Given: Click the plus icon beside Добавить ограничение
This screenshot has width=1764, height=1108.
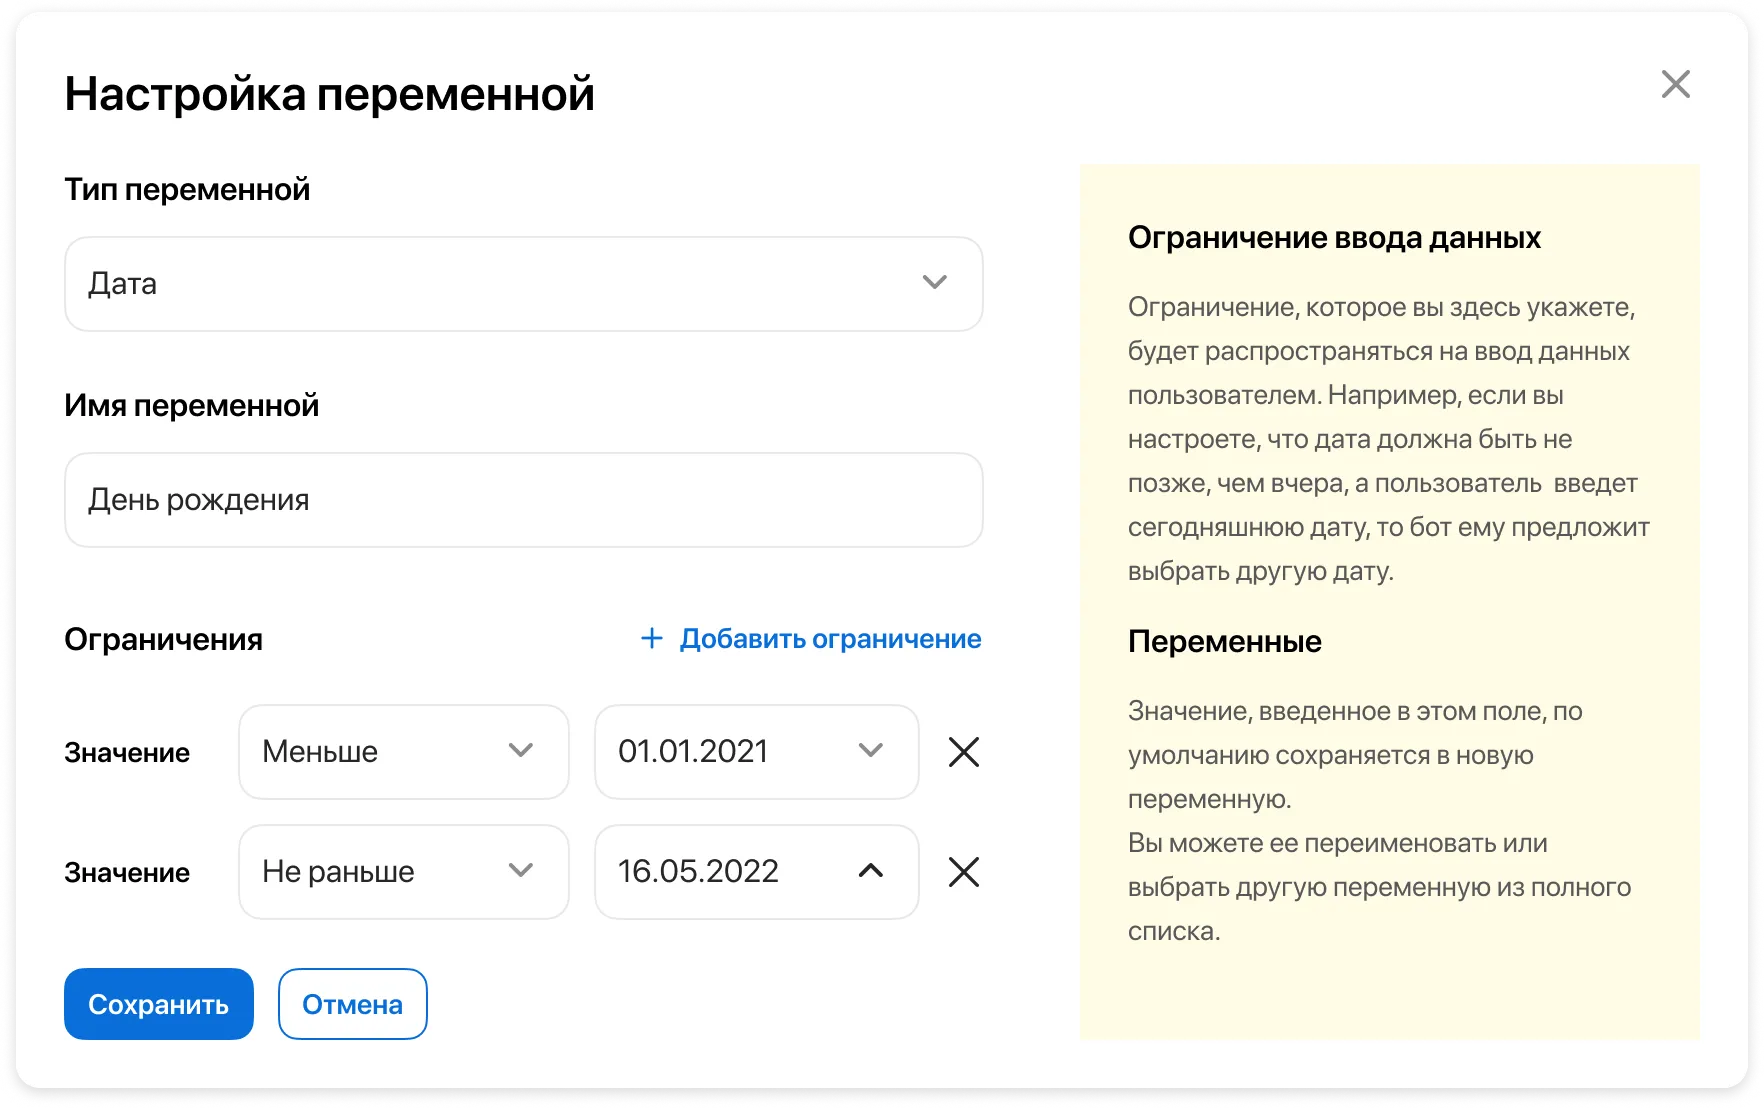Looking at the screenshot, I should [x=652, y=638].
